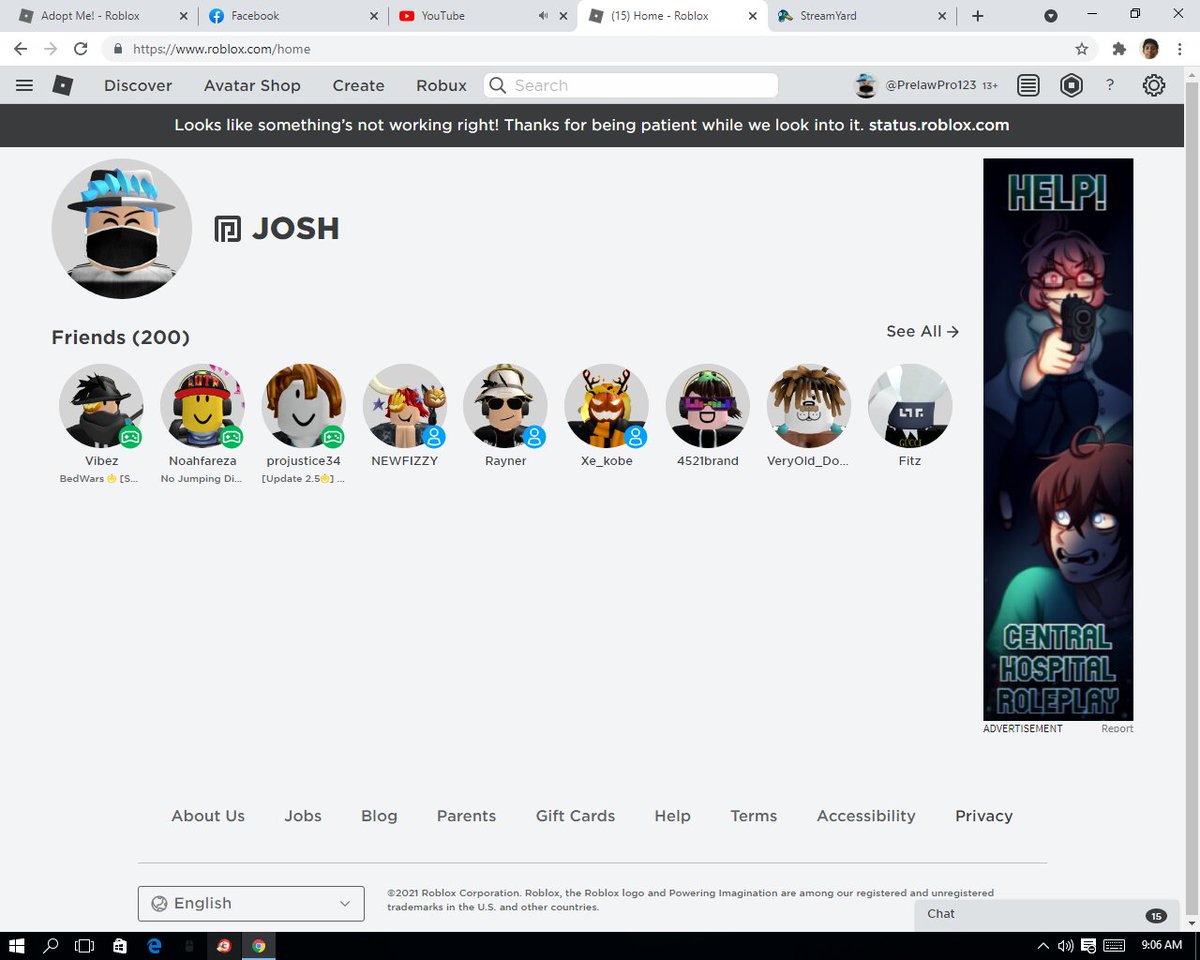Open Avatar Shop in the top navigation
Image resolution: width=1200 pixels, height=960 pixels.
(252, 86)
